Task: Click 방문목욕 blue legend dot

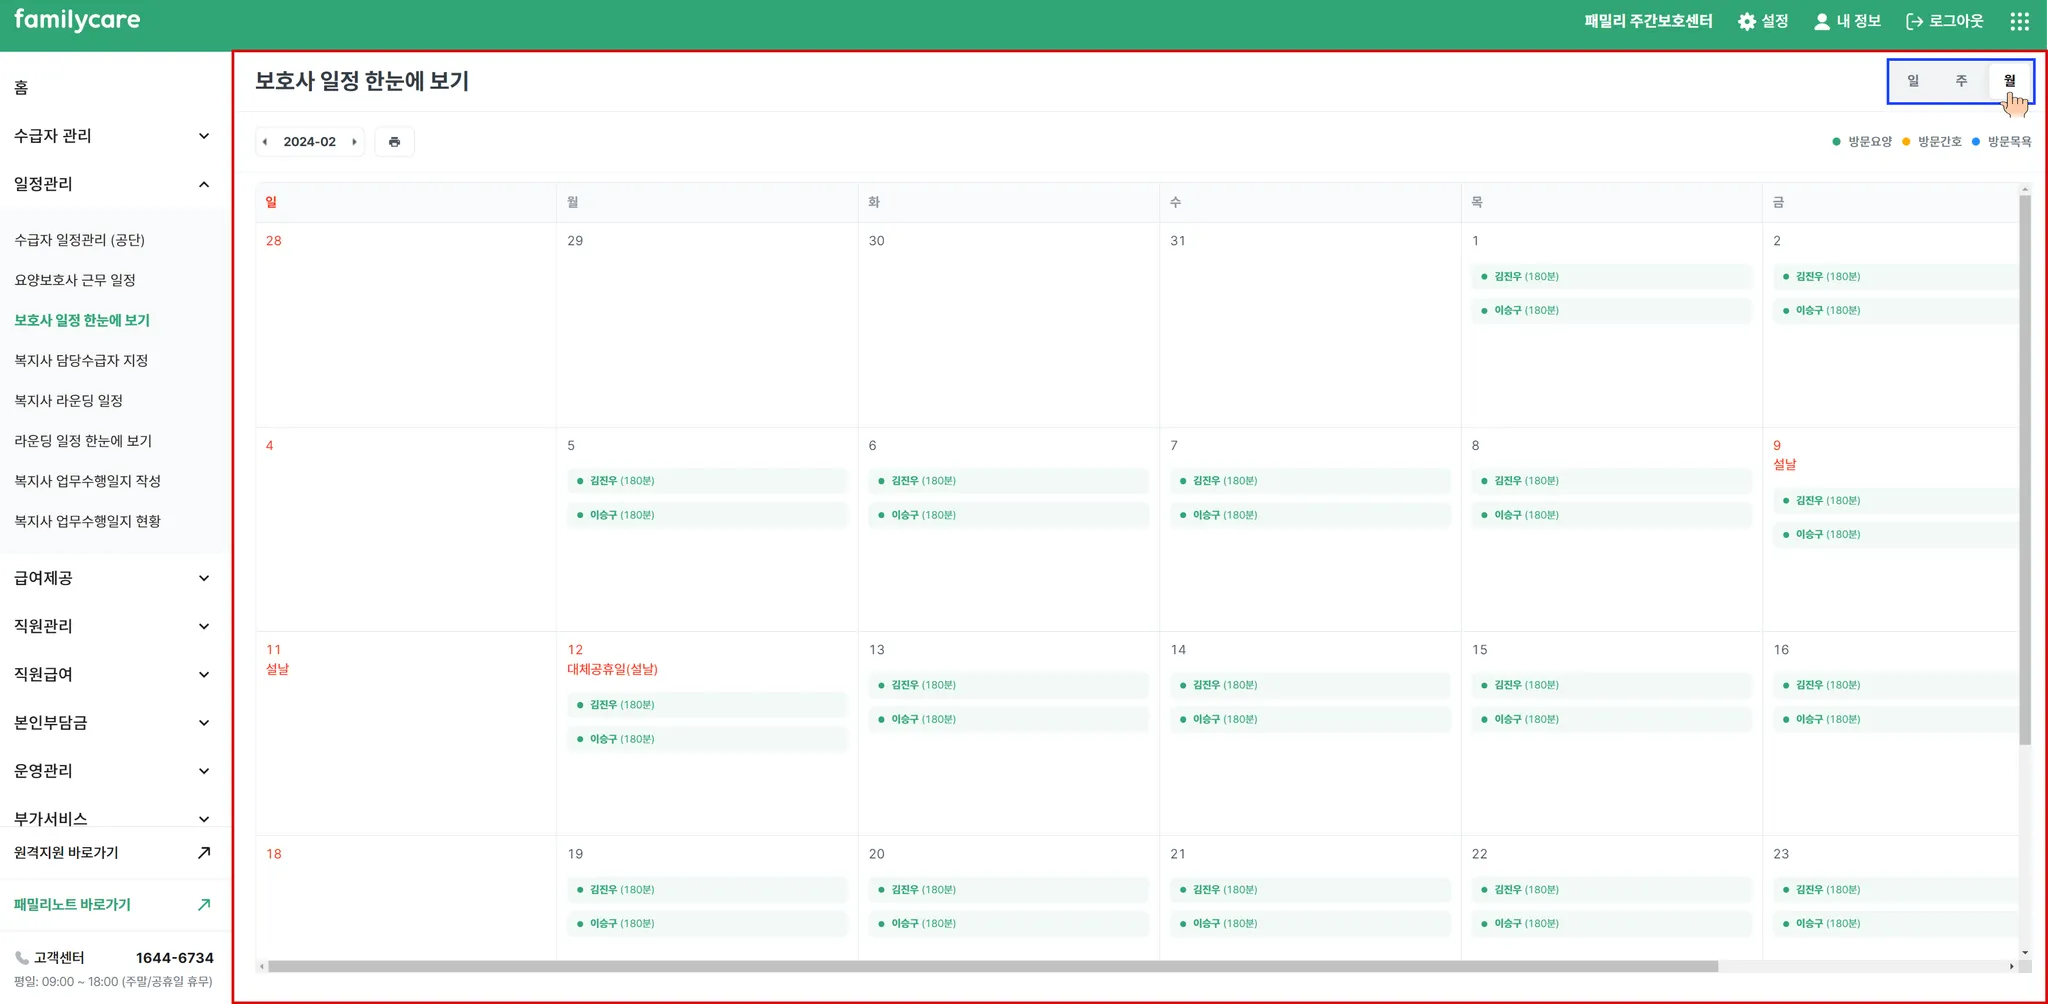Action: 1976,142
